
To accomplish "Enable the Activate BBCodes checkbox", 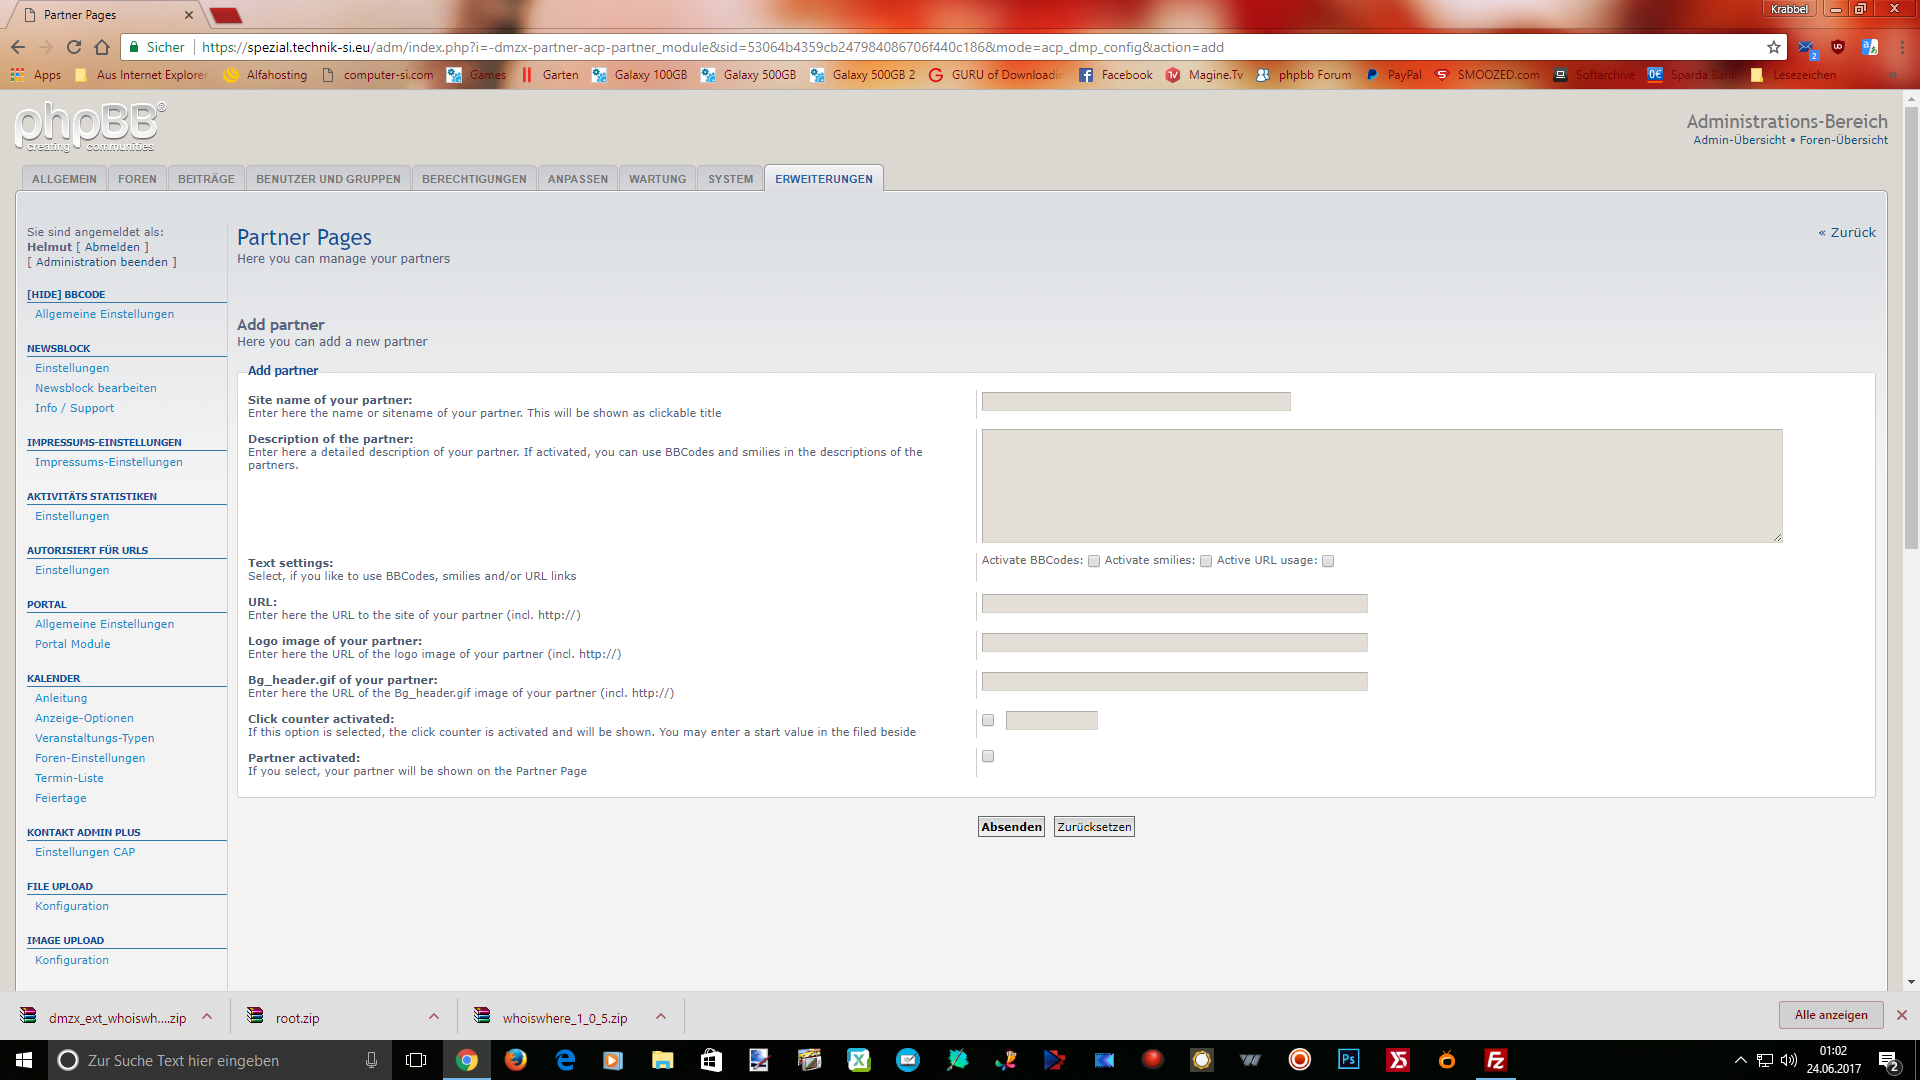I will click(1094, 561).
